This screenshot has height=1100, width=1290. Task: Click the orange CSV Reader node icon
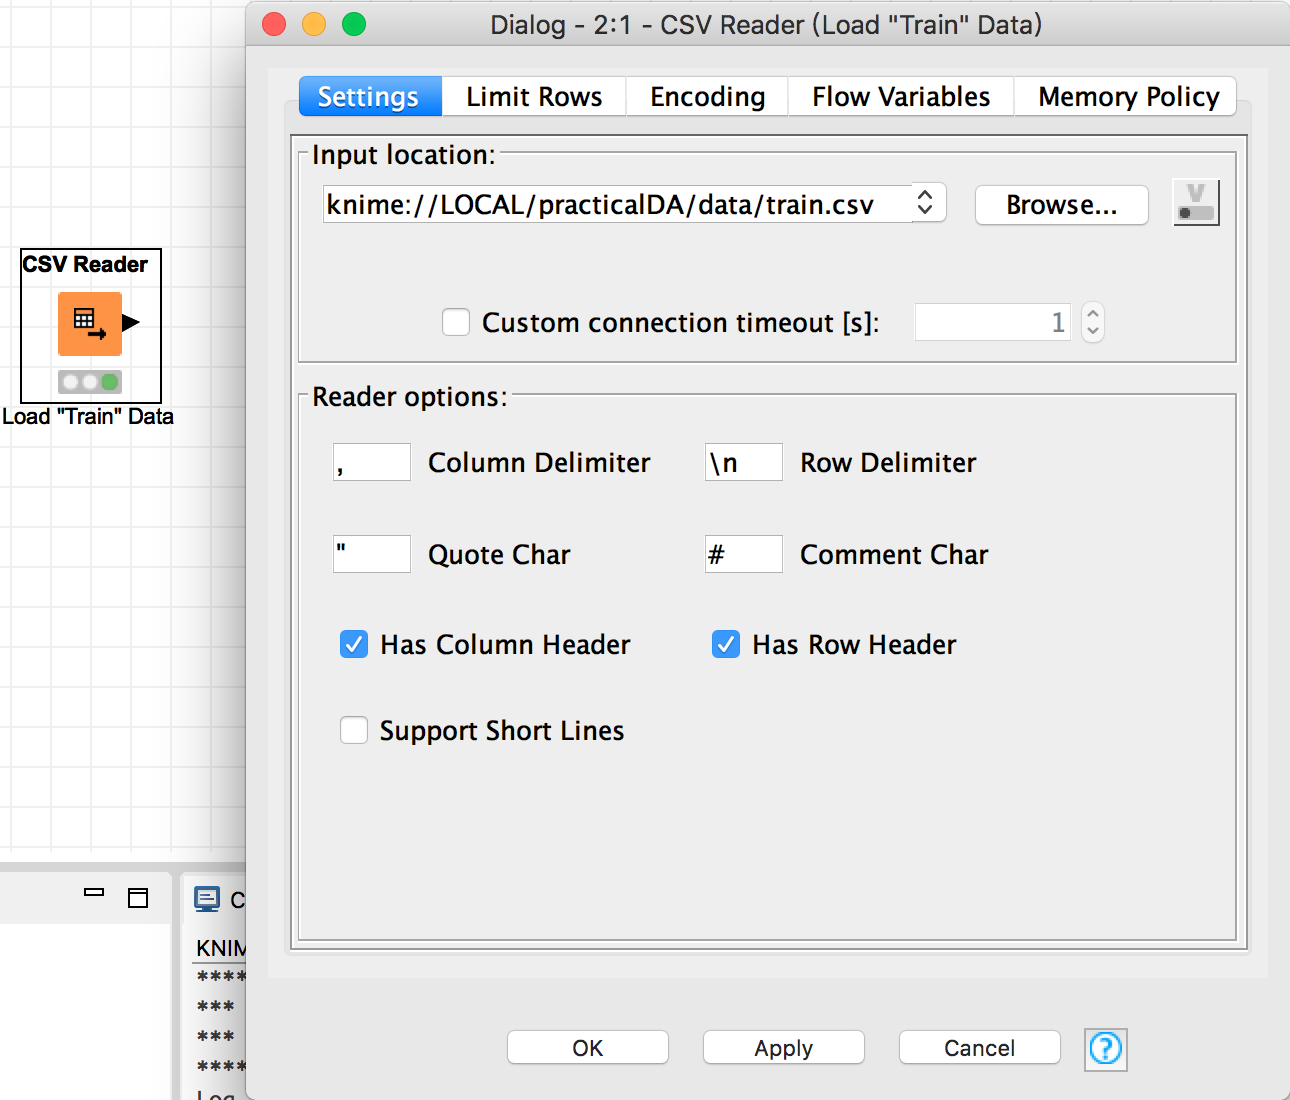point(90,323)
